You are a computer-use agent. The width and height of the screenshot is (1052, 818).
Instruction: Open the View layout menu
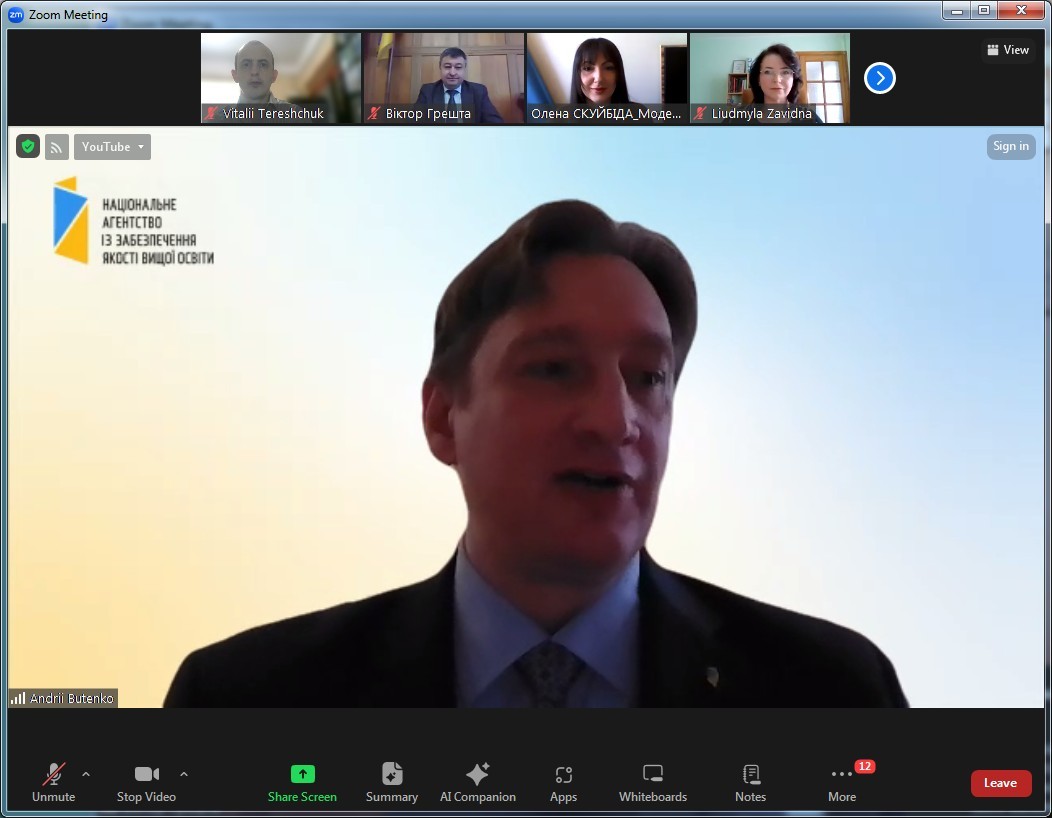[1008, 50]
